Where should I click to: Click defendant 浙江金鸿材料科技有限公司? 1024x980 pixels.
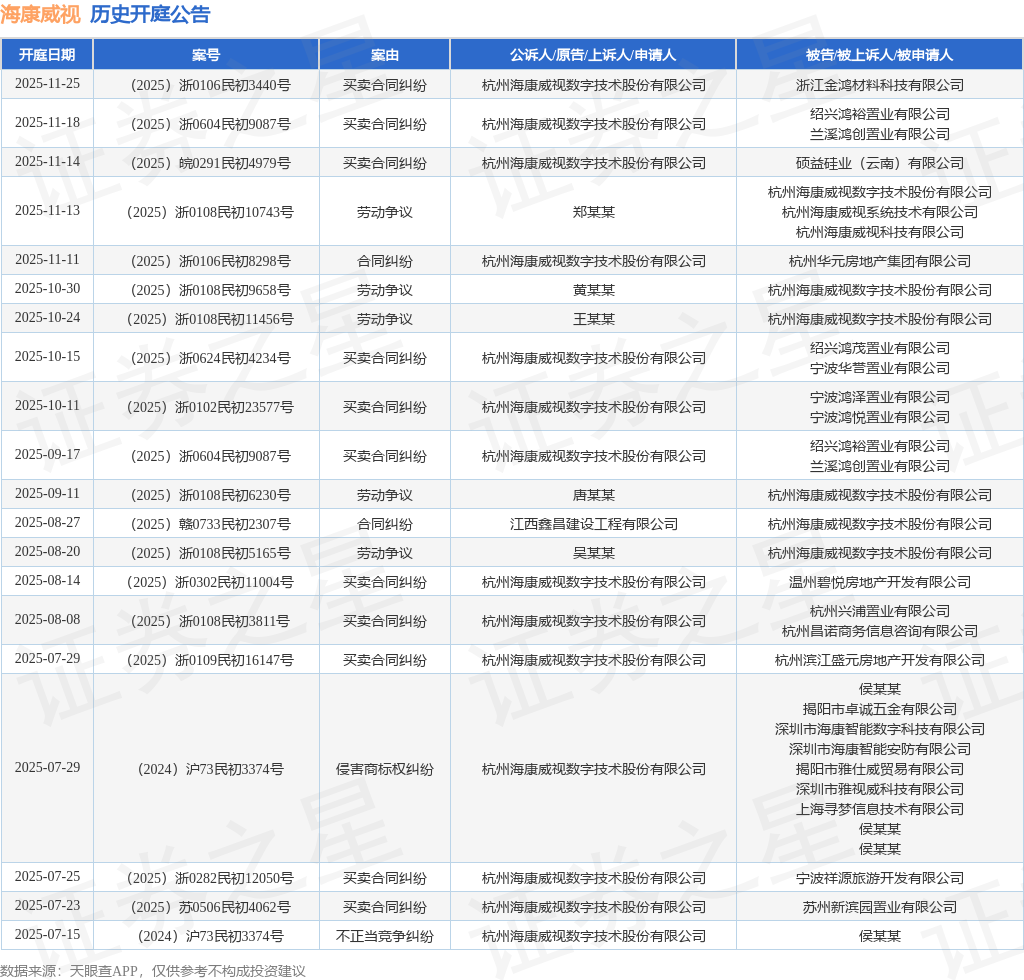tap(880, 85)
